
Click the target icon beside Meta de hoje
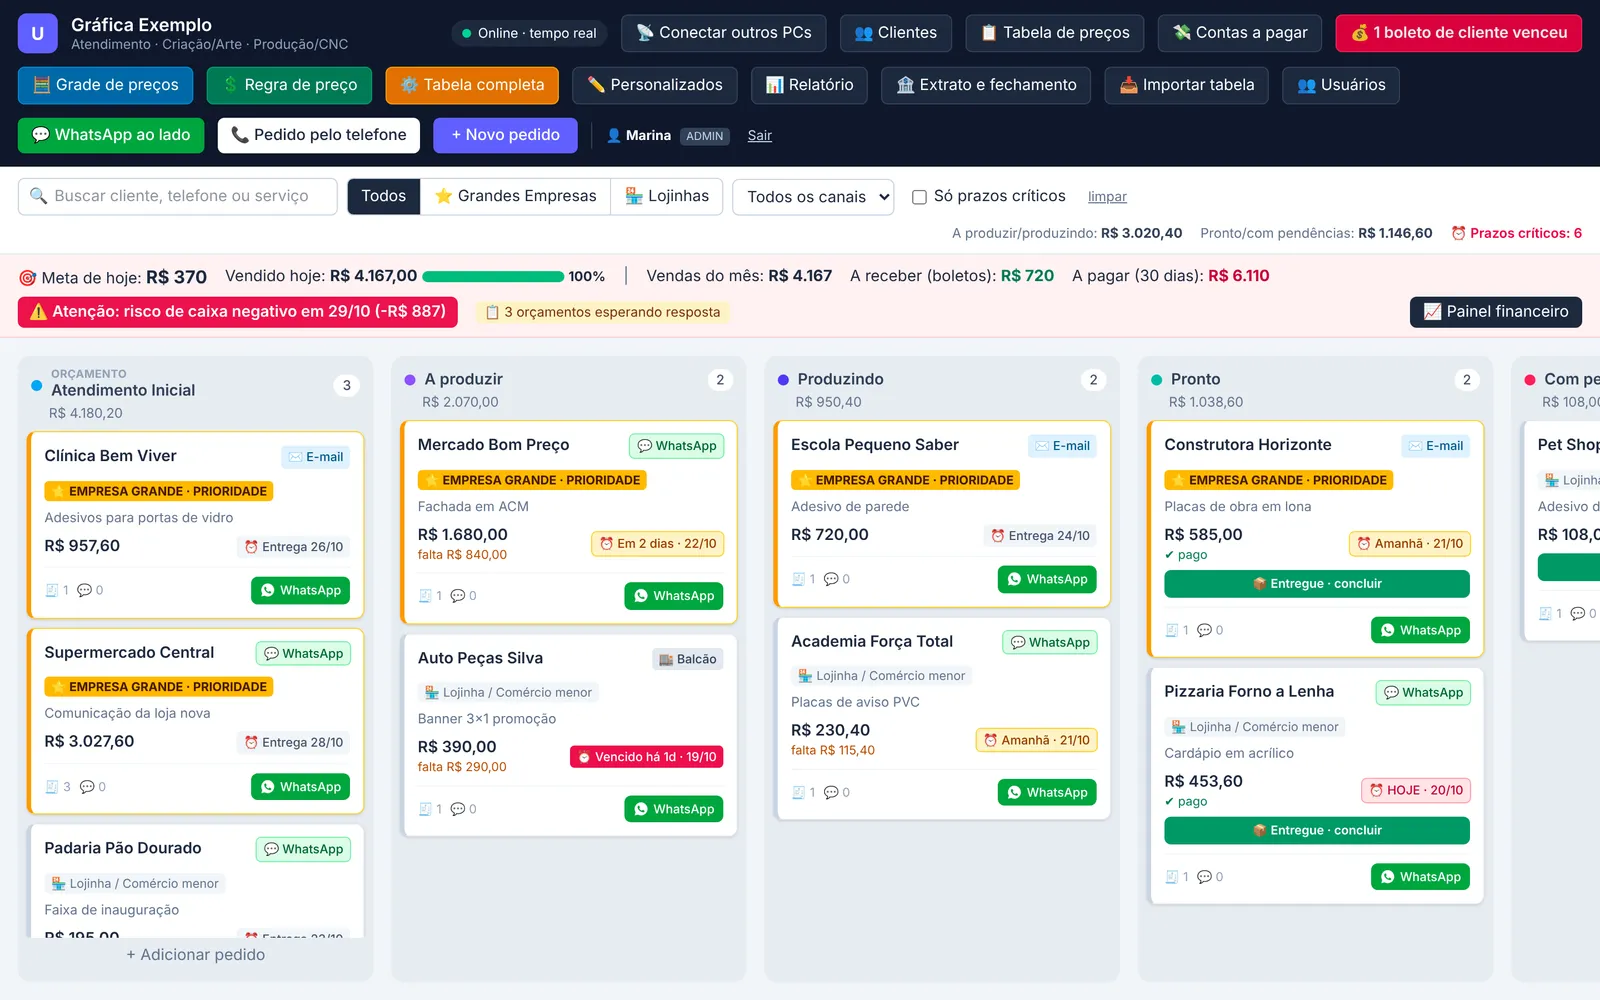(x=28, y=278)
